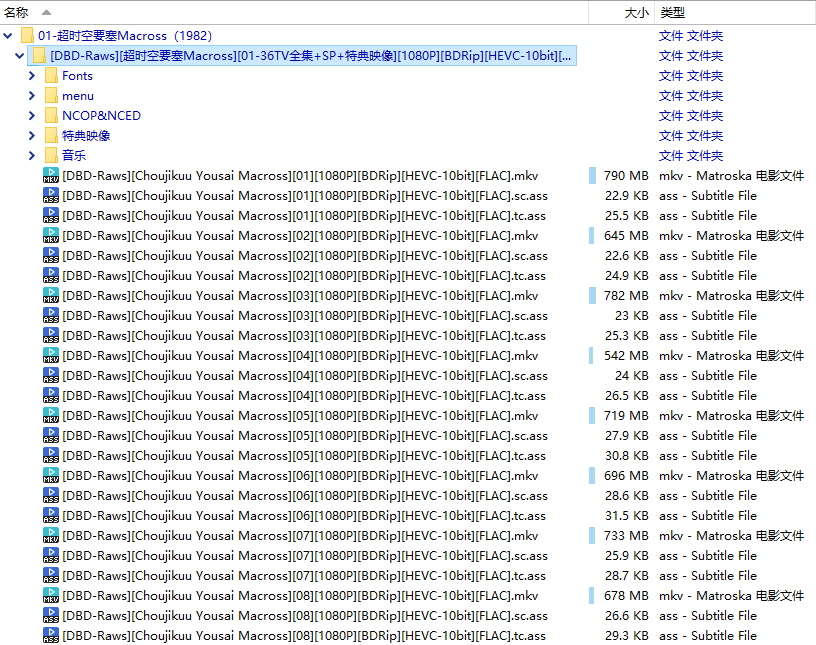Expand the menu folder
This screenshot has height=645, width=816.
tap(32, 96)
